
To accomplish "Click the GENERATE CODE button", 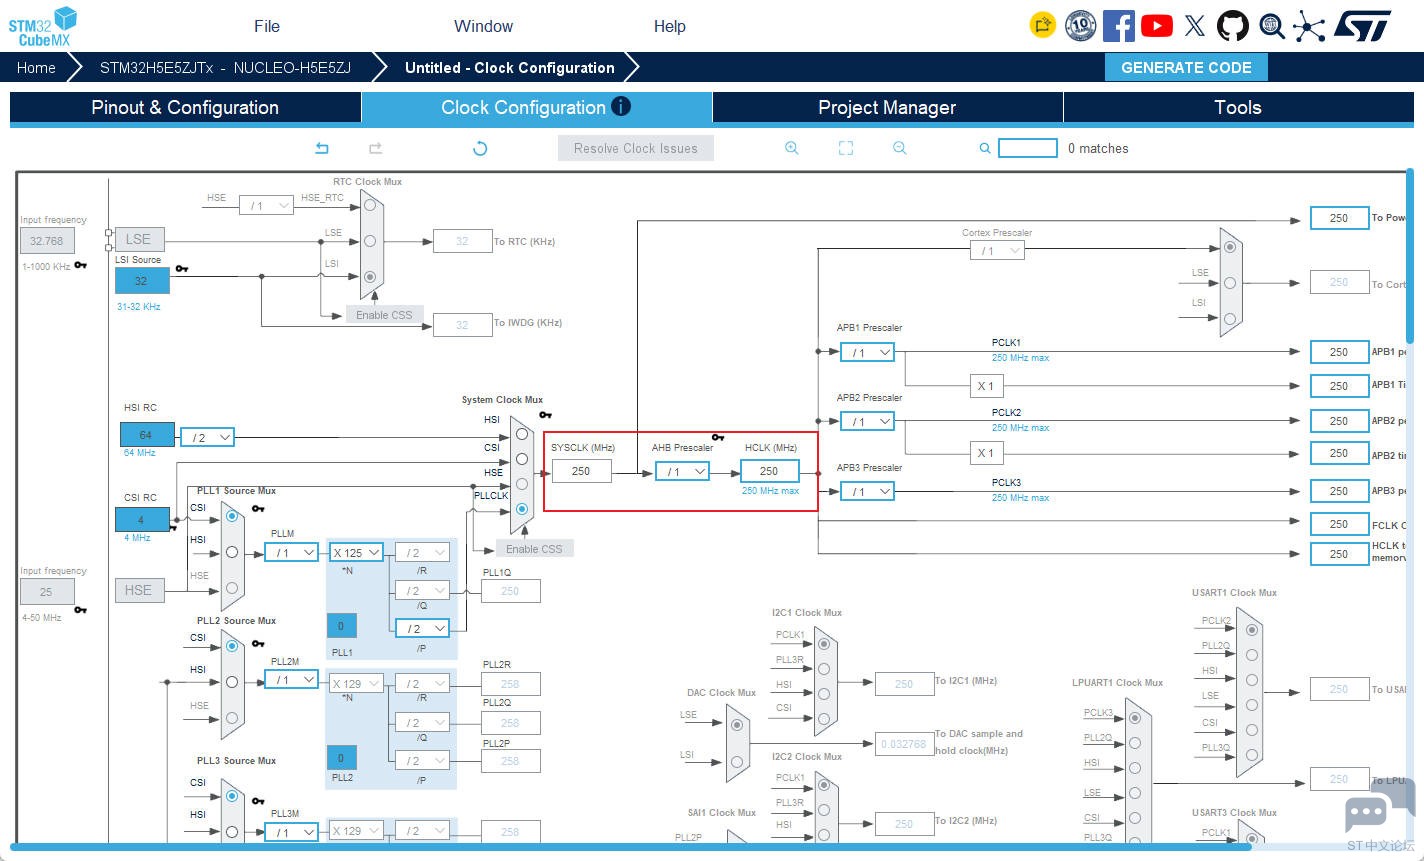I will (1186, 67).
